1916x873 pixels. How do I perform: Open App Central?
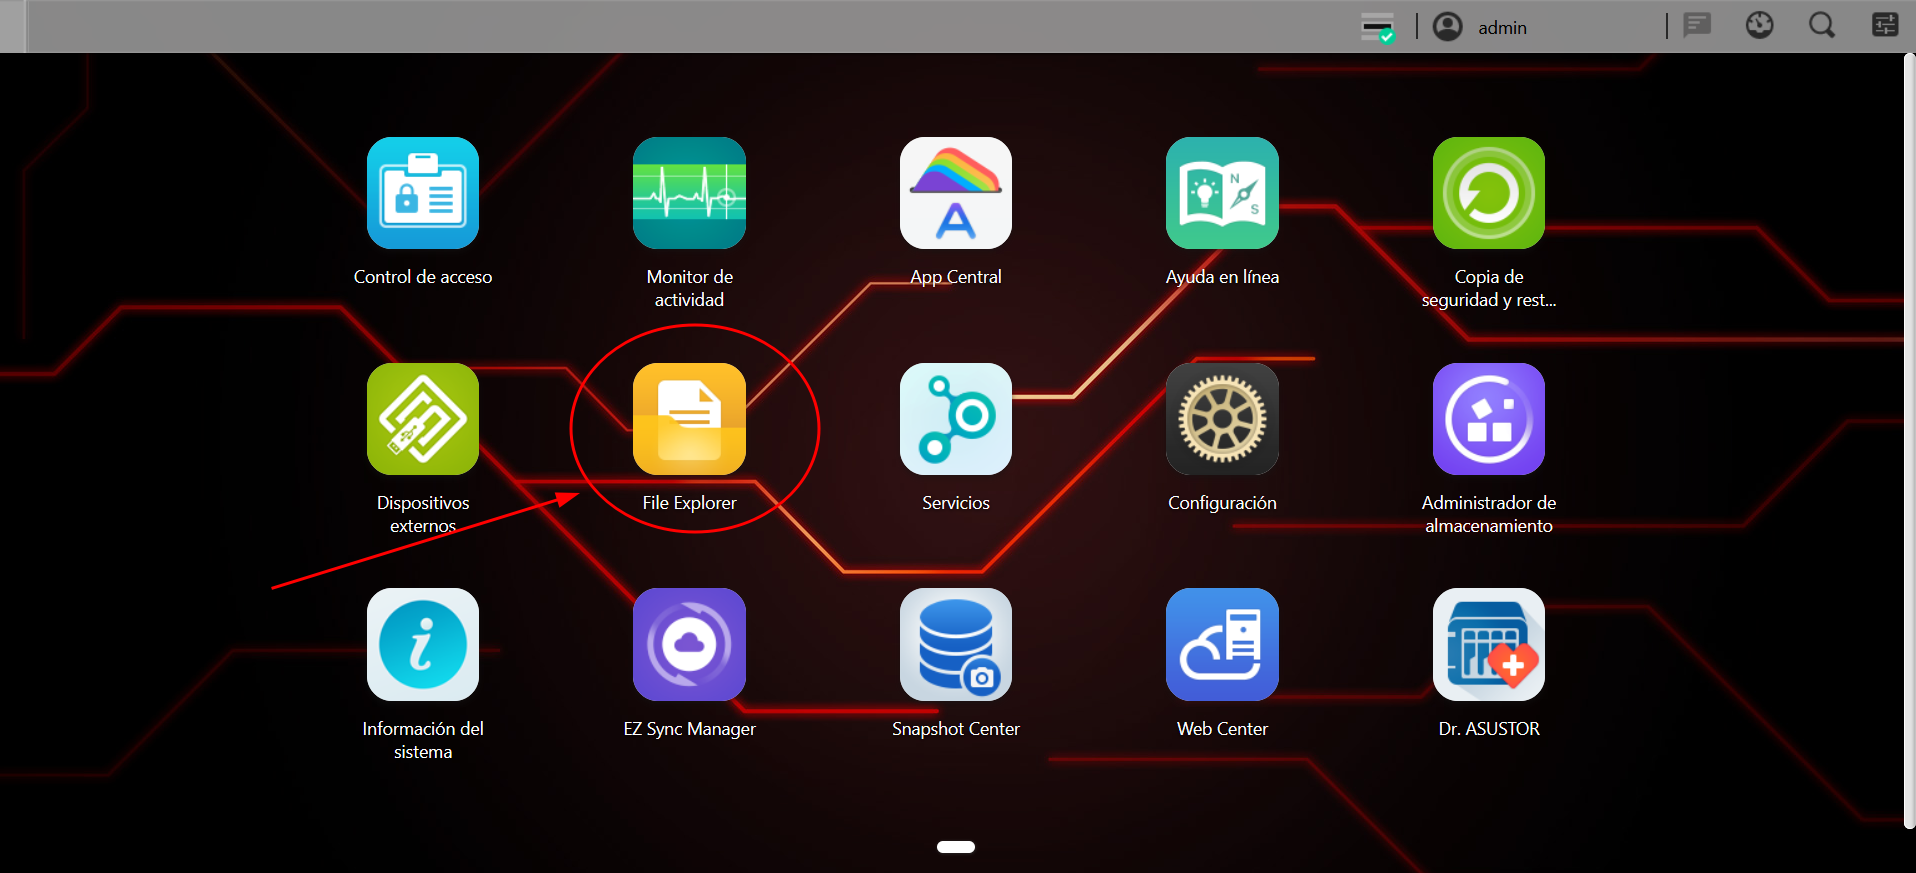point(955,193)
